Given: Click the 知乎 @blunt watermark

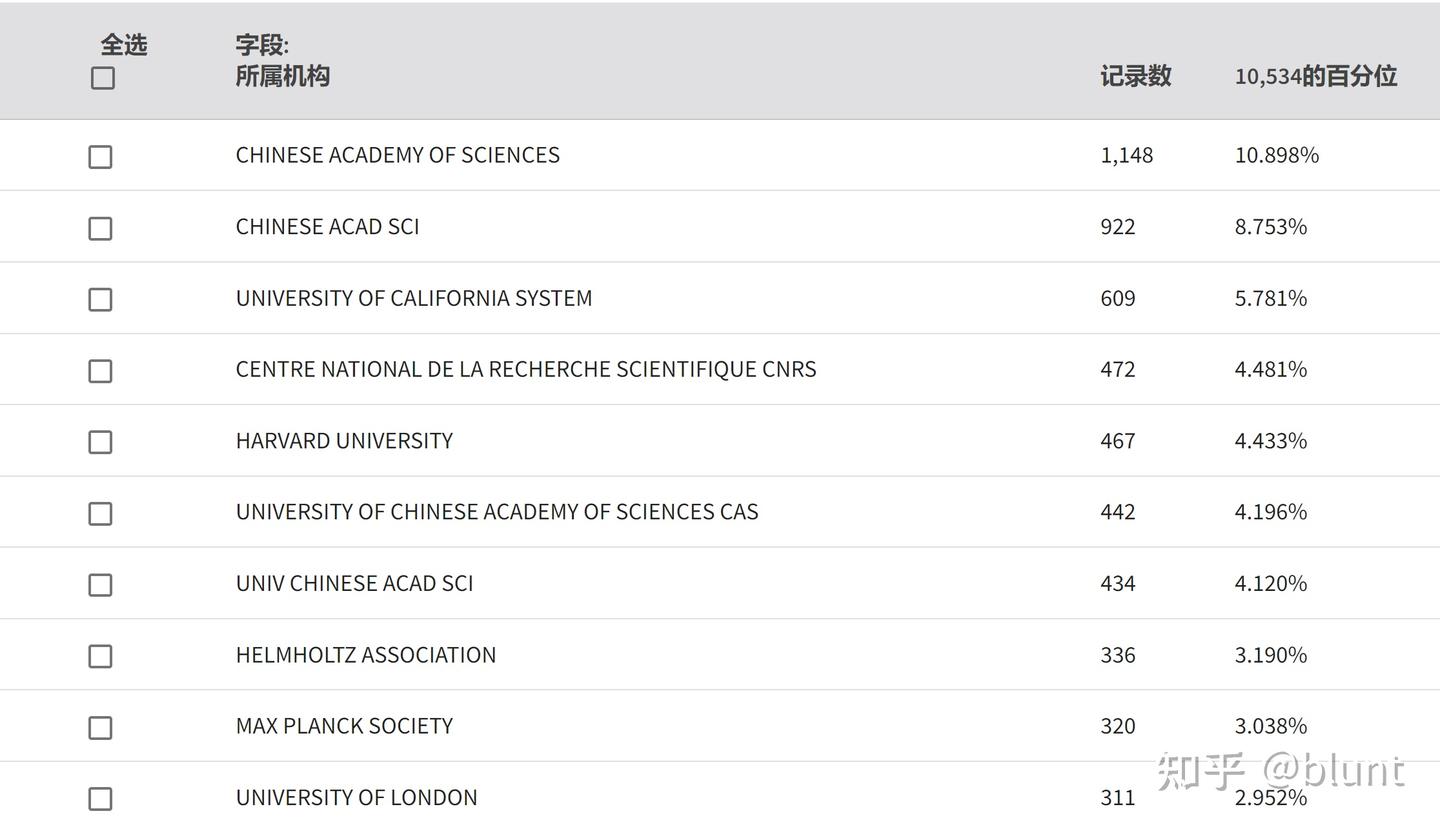Looking at the screenshot, I should [1281, 771].
